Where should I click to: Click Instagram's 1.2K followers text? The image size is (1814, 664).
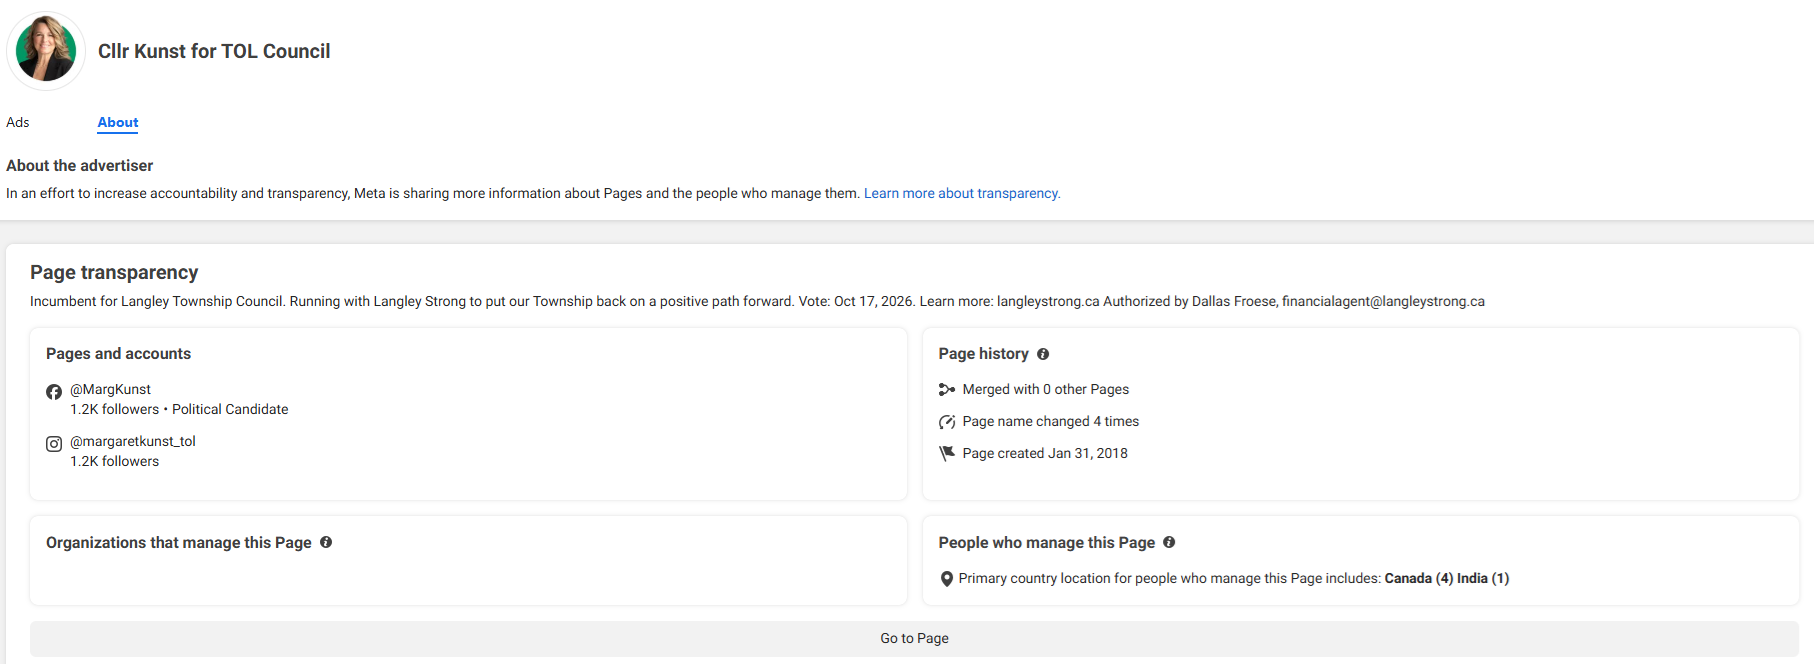coord(115,461)
